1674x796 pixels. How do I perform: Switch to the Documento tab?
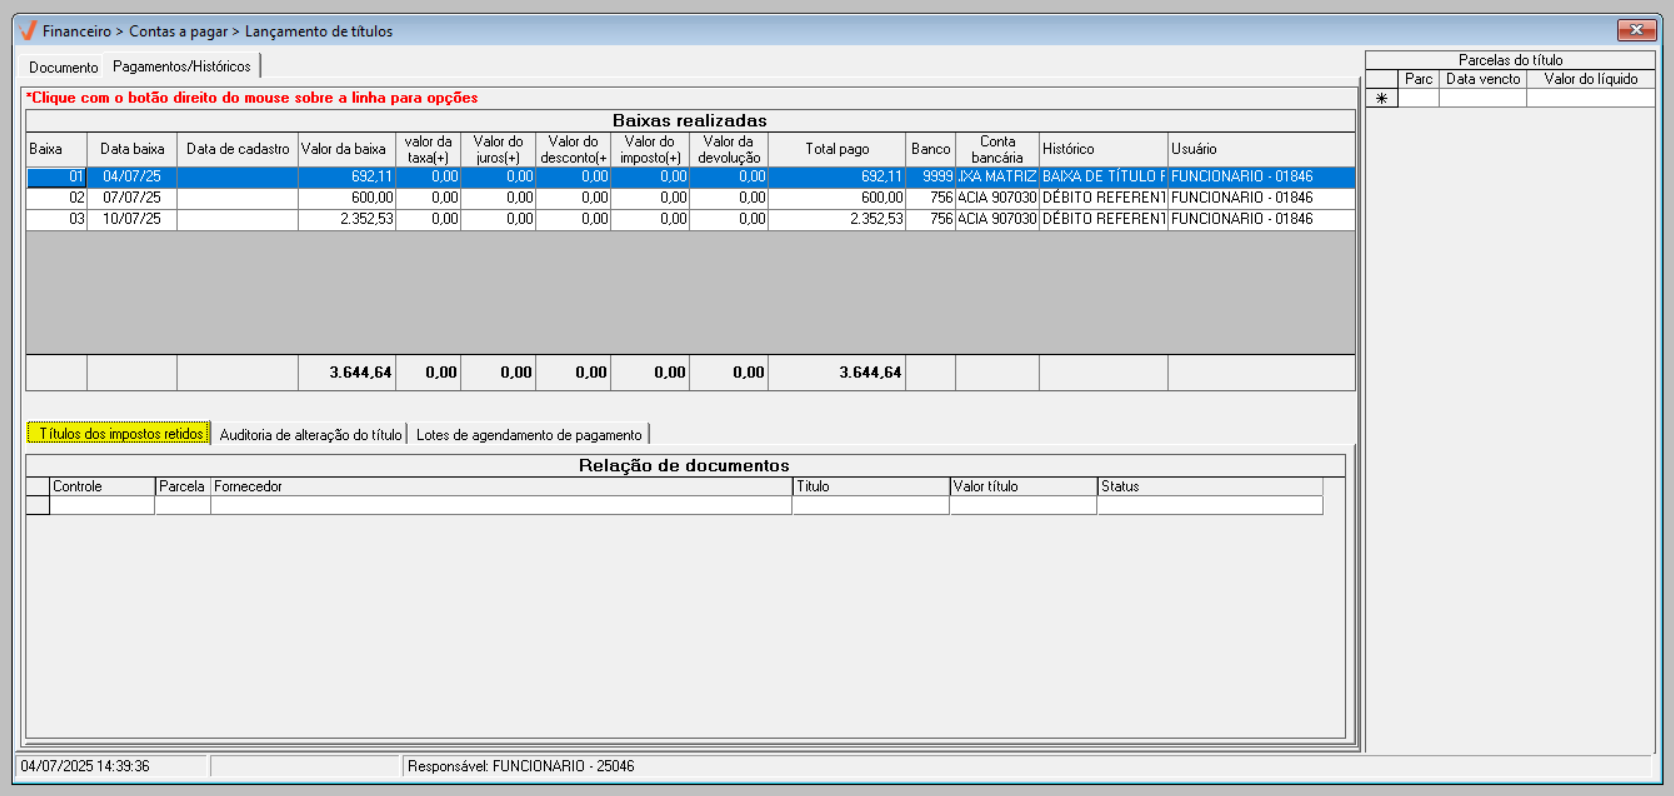click(x=63, y=67)
